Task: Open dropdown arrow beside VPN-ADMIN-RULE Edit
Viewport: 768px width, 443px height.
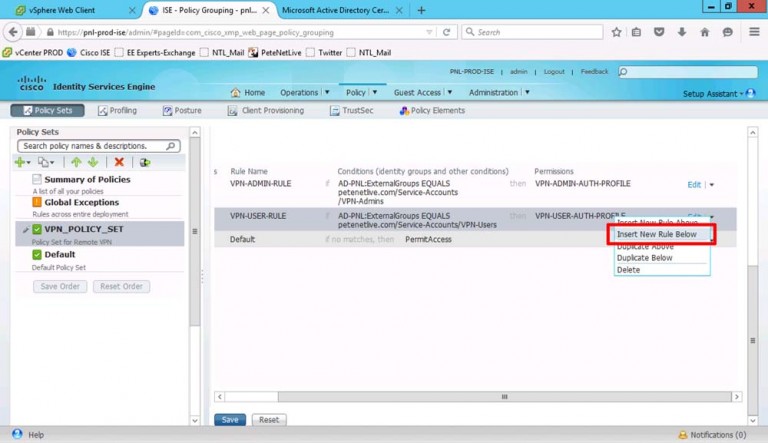Action: (712, 185)
